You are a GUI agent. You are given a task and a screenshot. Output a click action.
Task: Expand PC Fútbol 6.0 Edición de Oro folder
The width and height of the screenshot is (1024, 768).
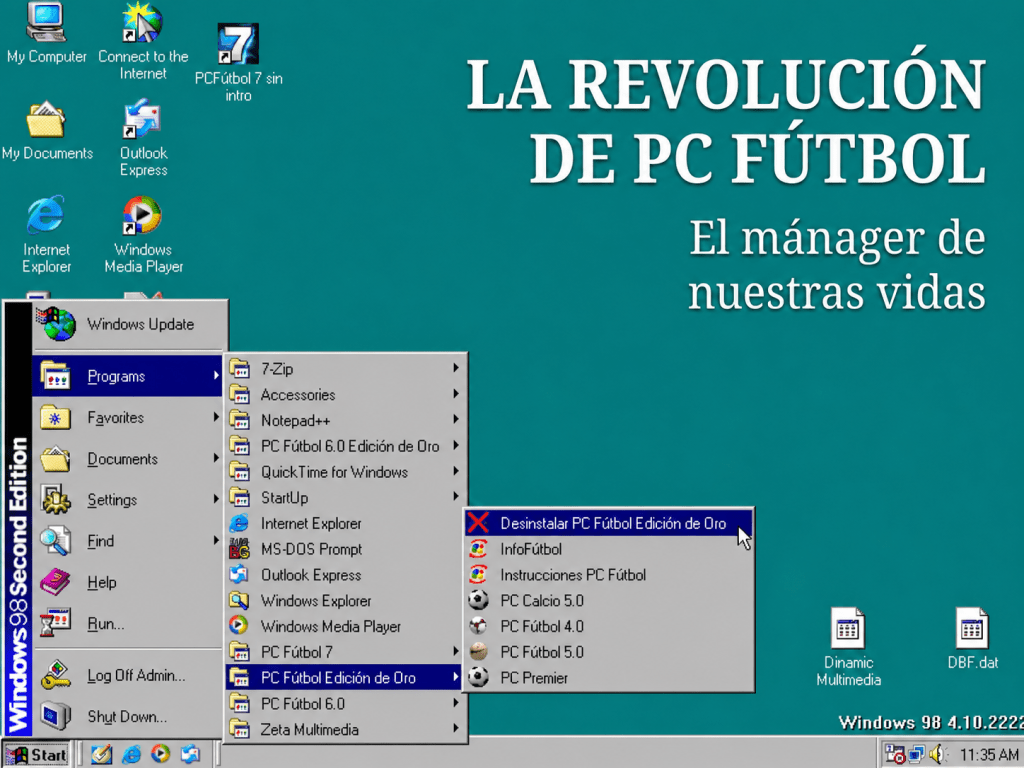345,446
